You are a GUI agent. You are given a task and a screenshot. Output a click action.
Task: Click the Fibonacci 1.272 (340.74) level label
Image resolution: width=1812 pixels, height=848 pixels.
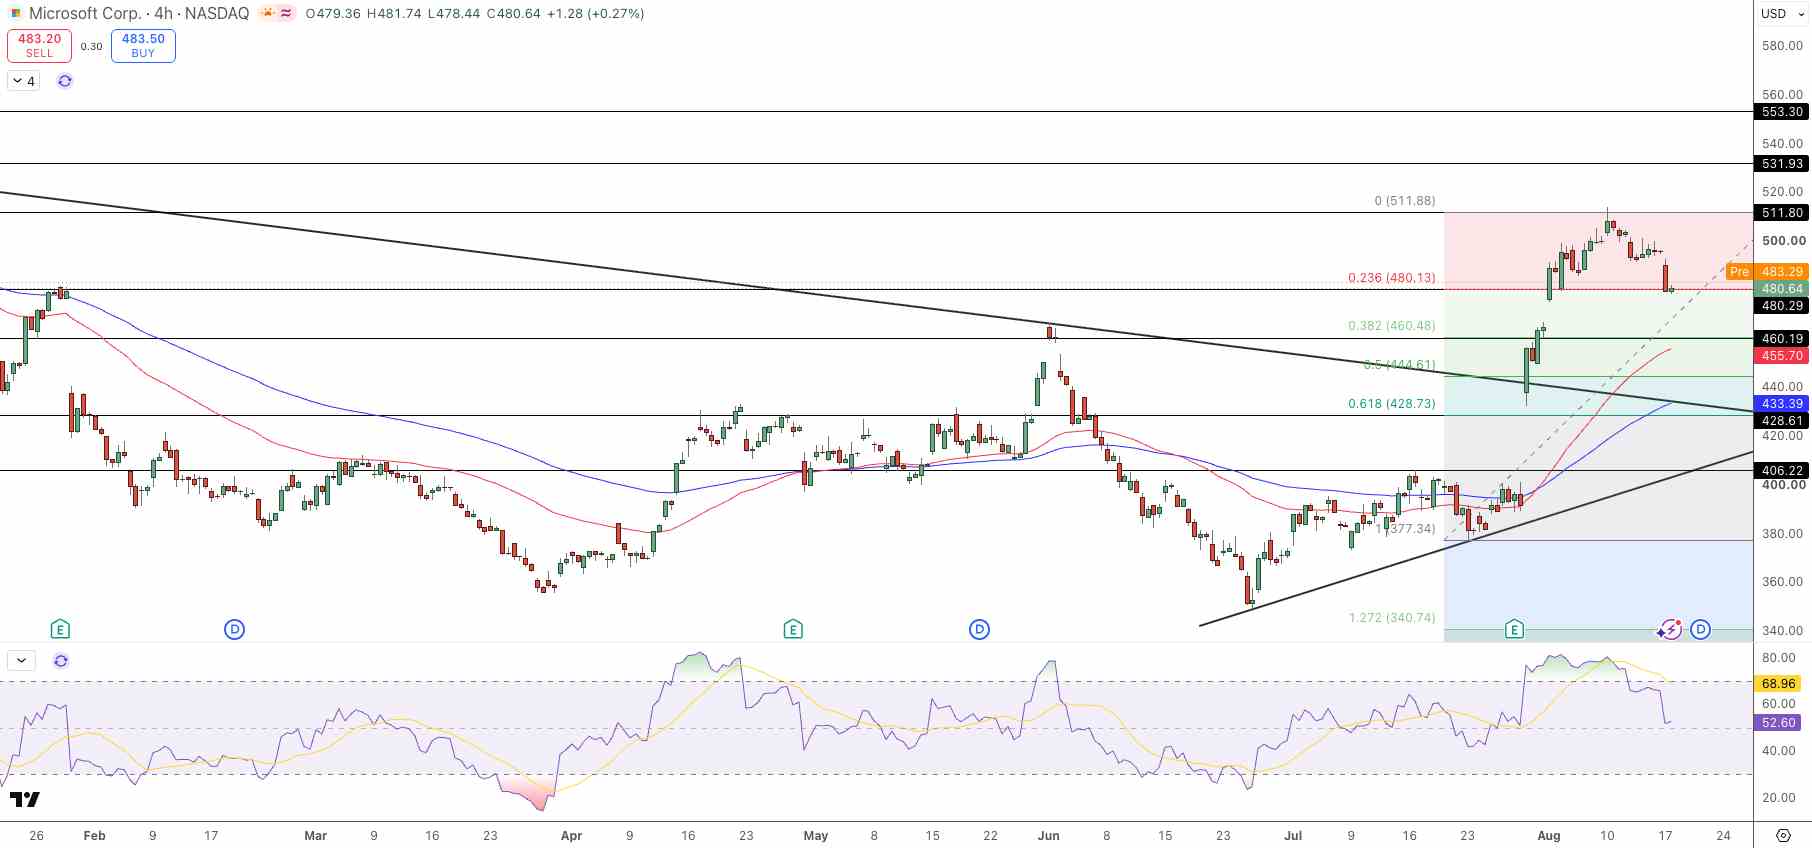click(x=1391, y=618)
